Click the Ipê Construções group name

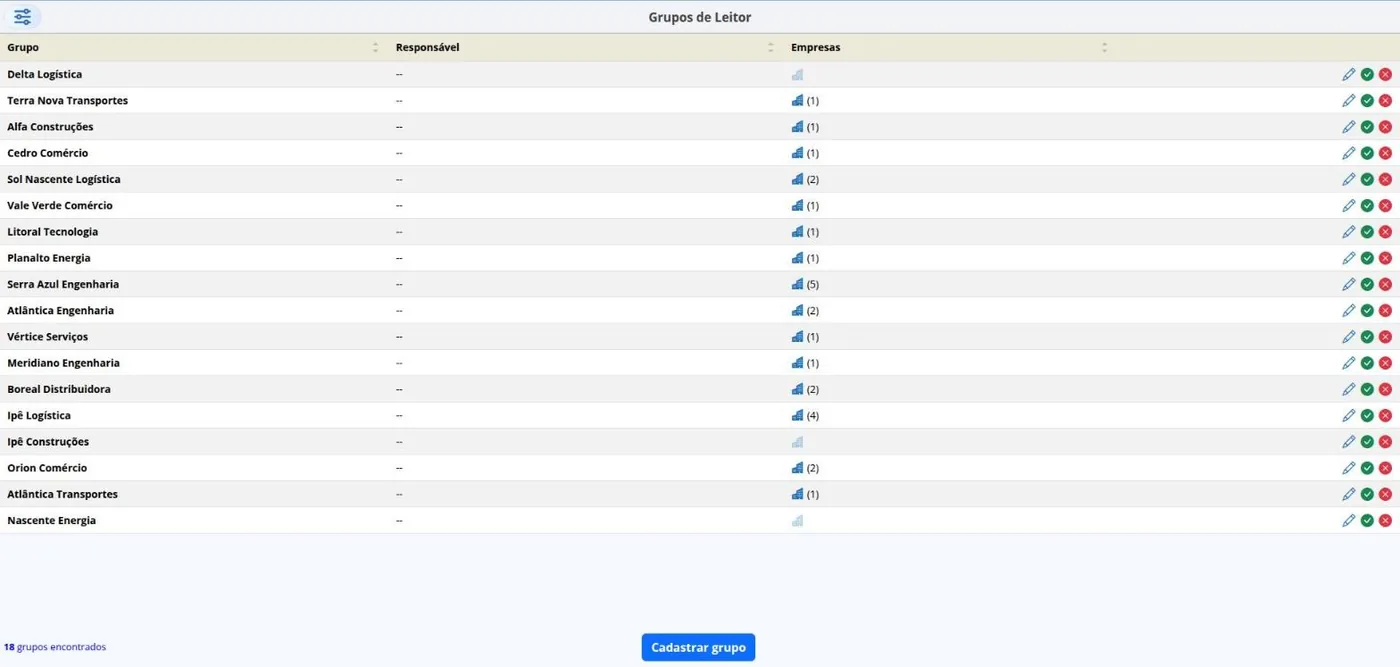48,442
